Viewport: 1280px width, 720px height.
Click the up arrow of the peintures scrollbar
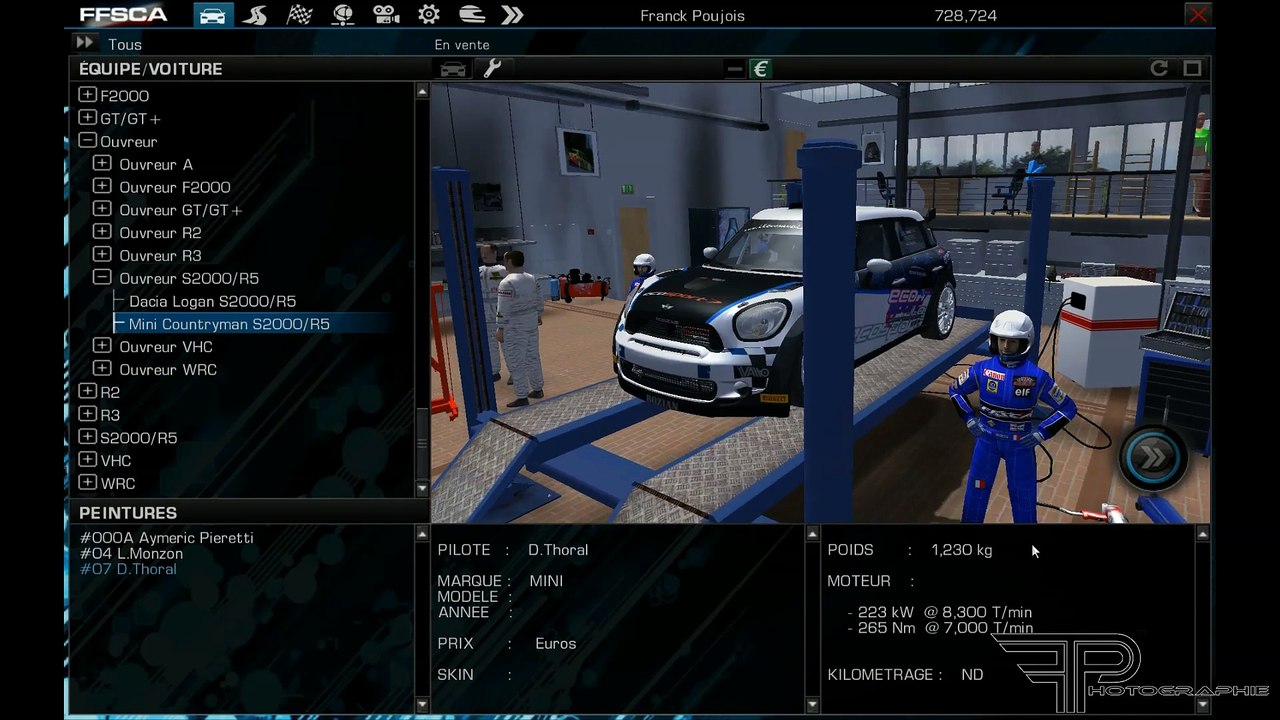(422, 534)
